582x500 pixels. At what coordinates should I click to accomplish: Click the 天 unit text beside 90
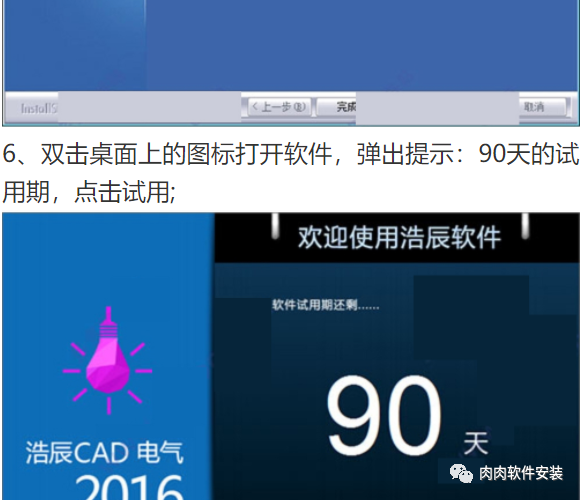(476, 443)
